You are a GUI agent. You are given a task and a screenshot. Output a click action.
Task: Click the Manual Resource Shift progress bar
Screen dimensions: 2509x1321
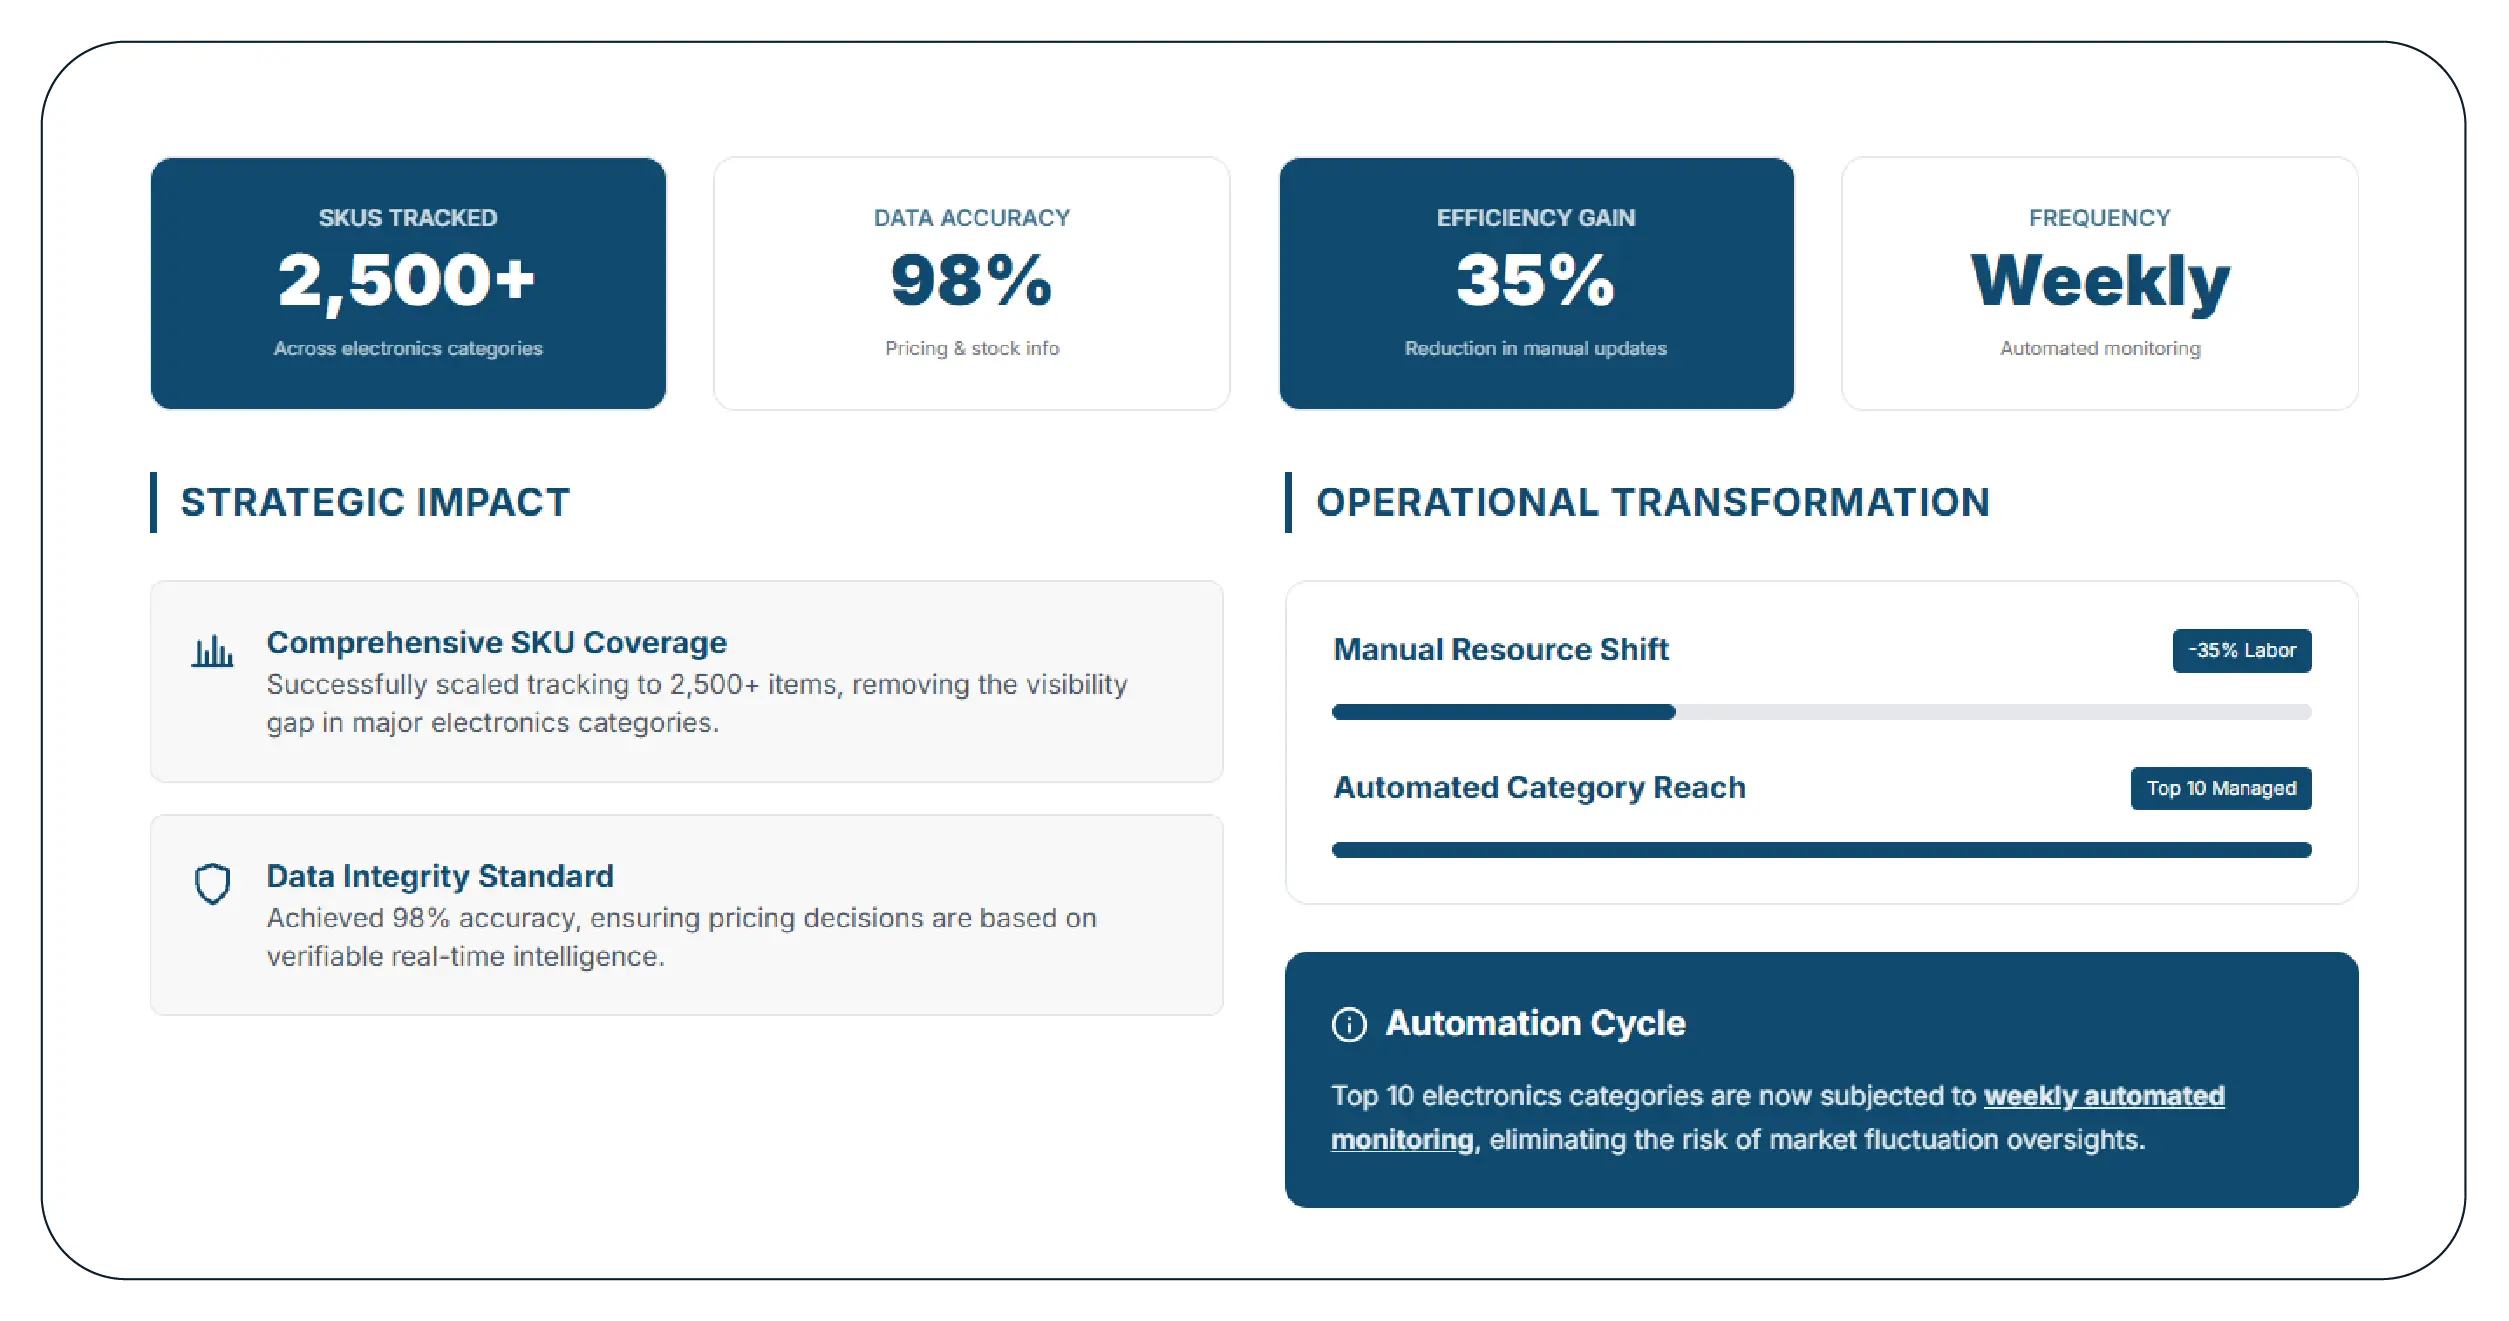1820,712
